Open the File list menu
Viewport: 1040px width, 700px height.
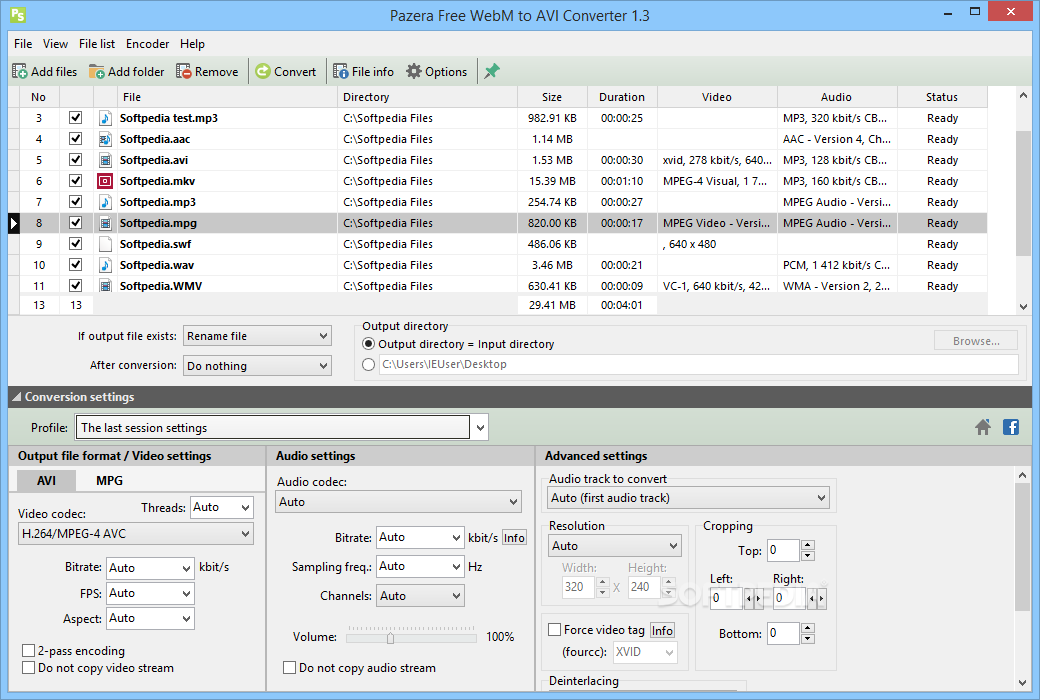[x=97, y=44]
